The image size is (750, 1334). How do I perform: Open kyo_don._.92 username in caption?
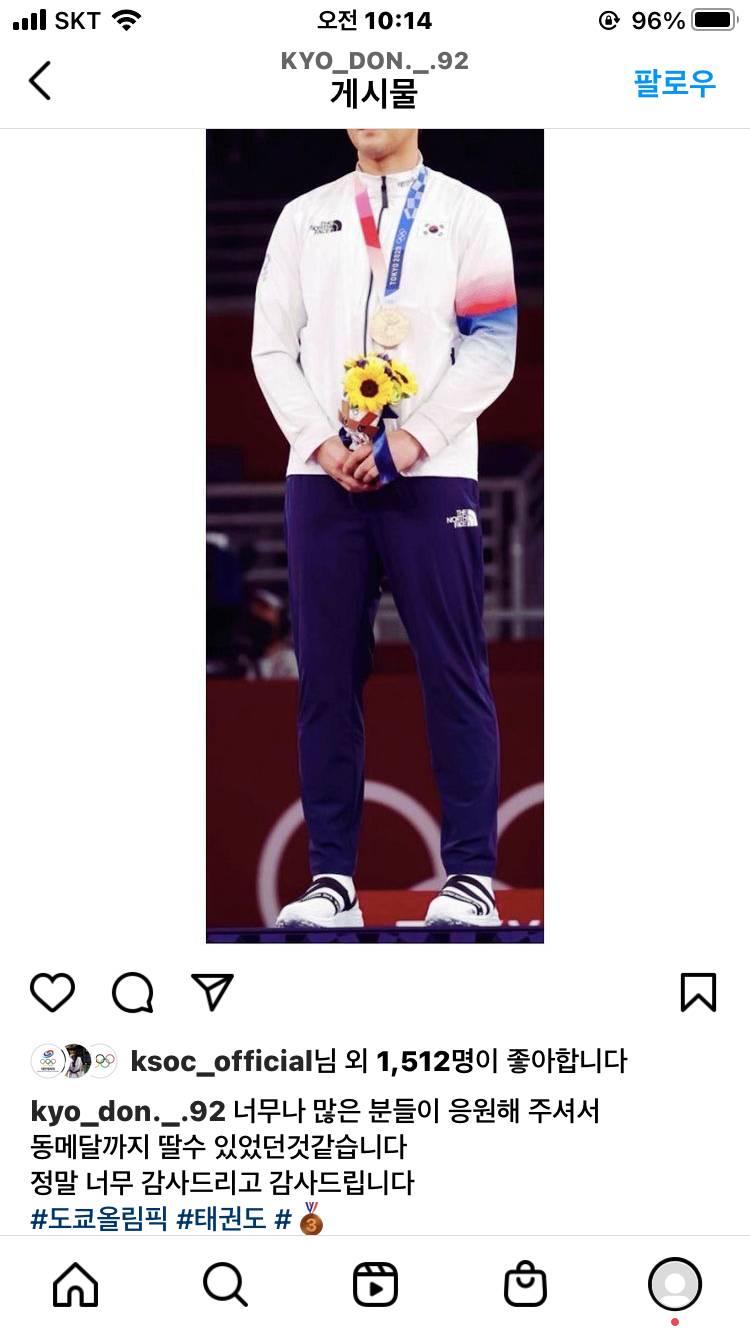tap(128, 1111)
